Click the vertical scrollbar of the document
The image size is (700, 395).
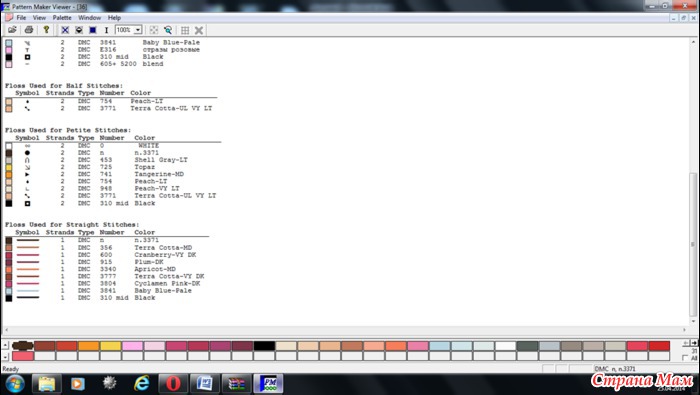pos(693,182)
